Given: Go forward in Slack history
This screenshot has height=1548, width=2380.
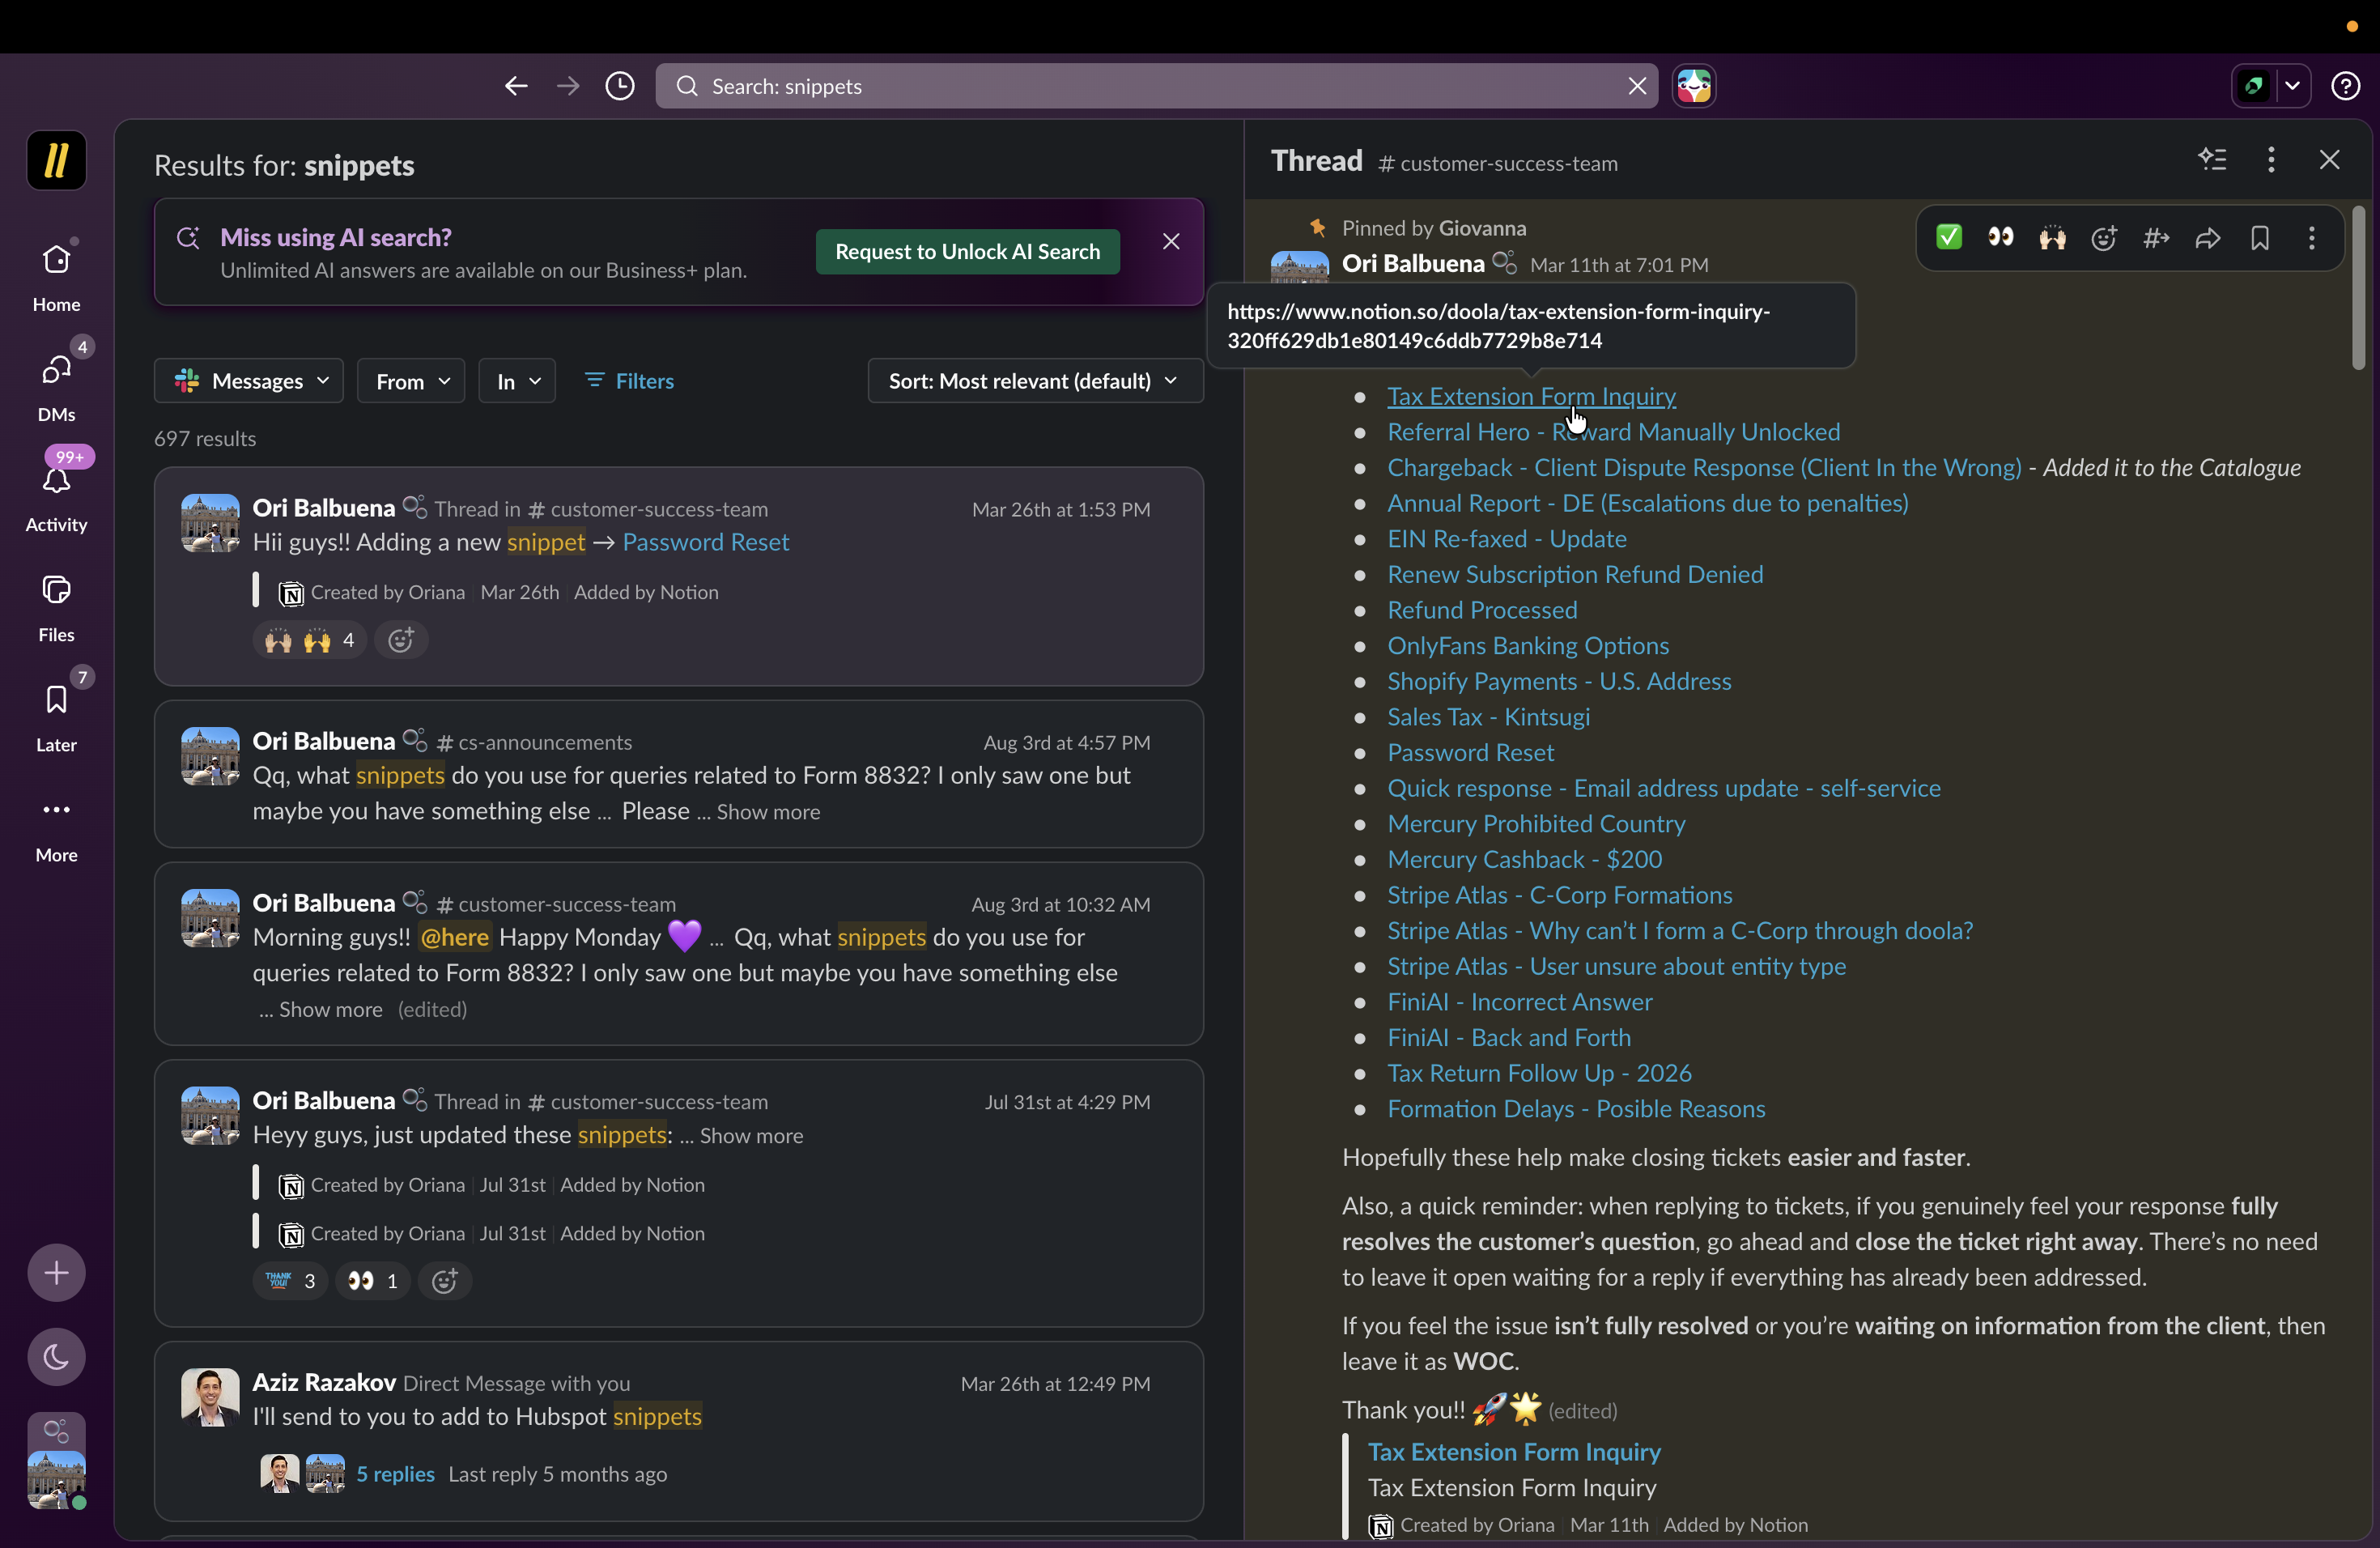Looking at the screenshot, I should click(x=568, y=86).
